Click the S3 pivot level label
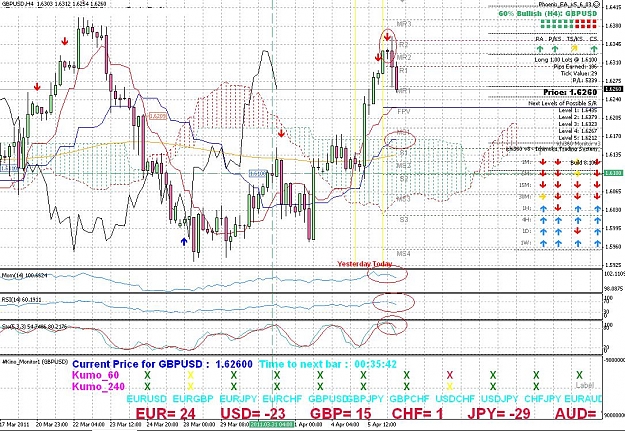Image resolution: width=625 pixels, height=431 pixels. pyautogui.click(x=404, y=219)
